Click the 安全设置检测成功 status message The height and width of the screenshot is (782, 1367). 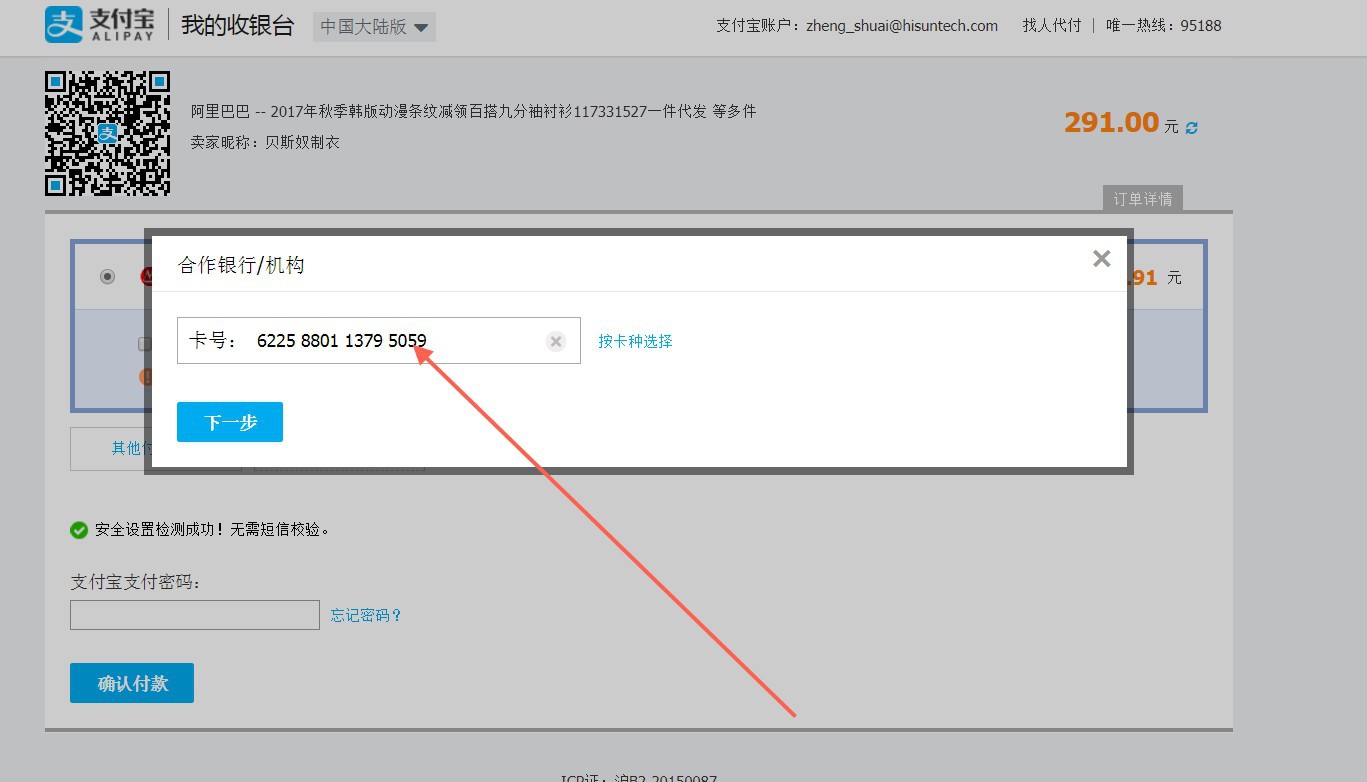212,530
